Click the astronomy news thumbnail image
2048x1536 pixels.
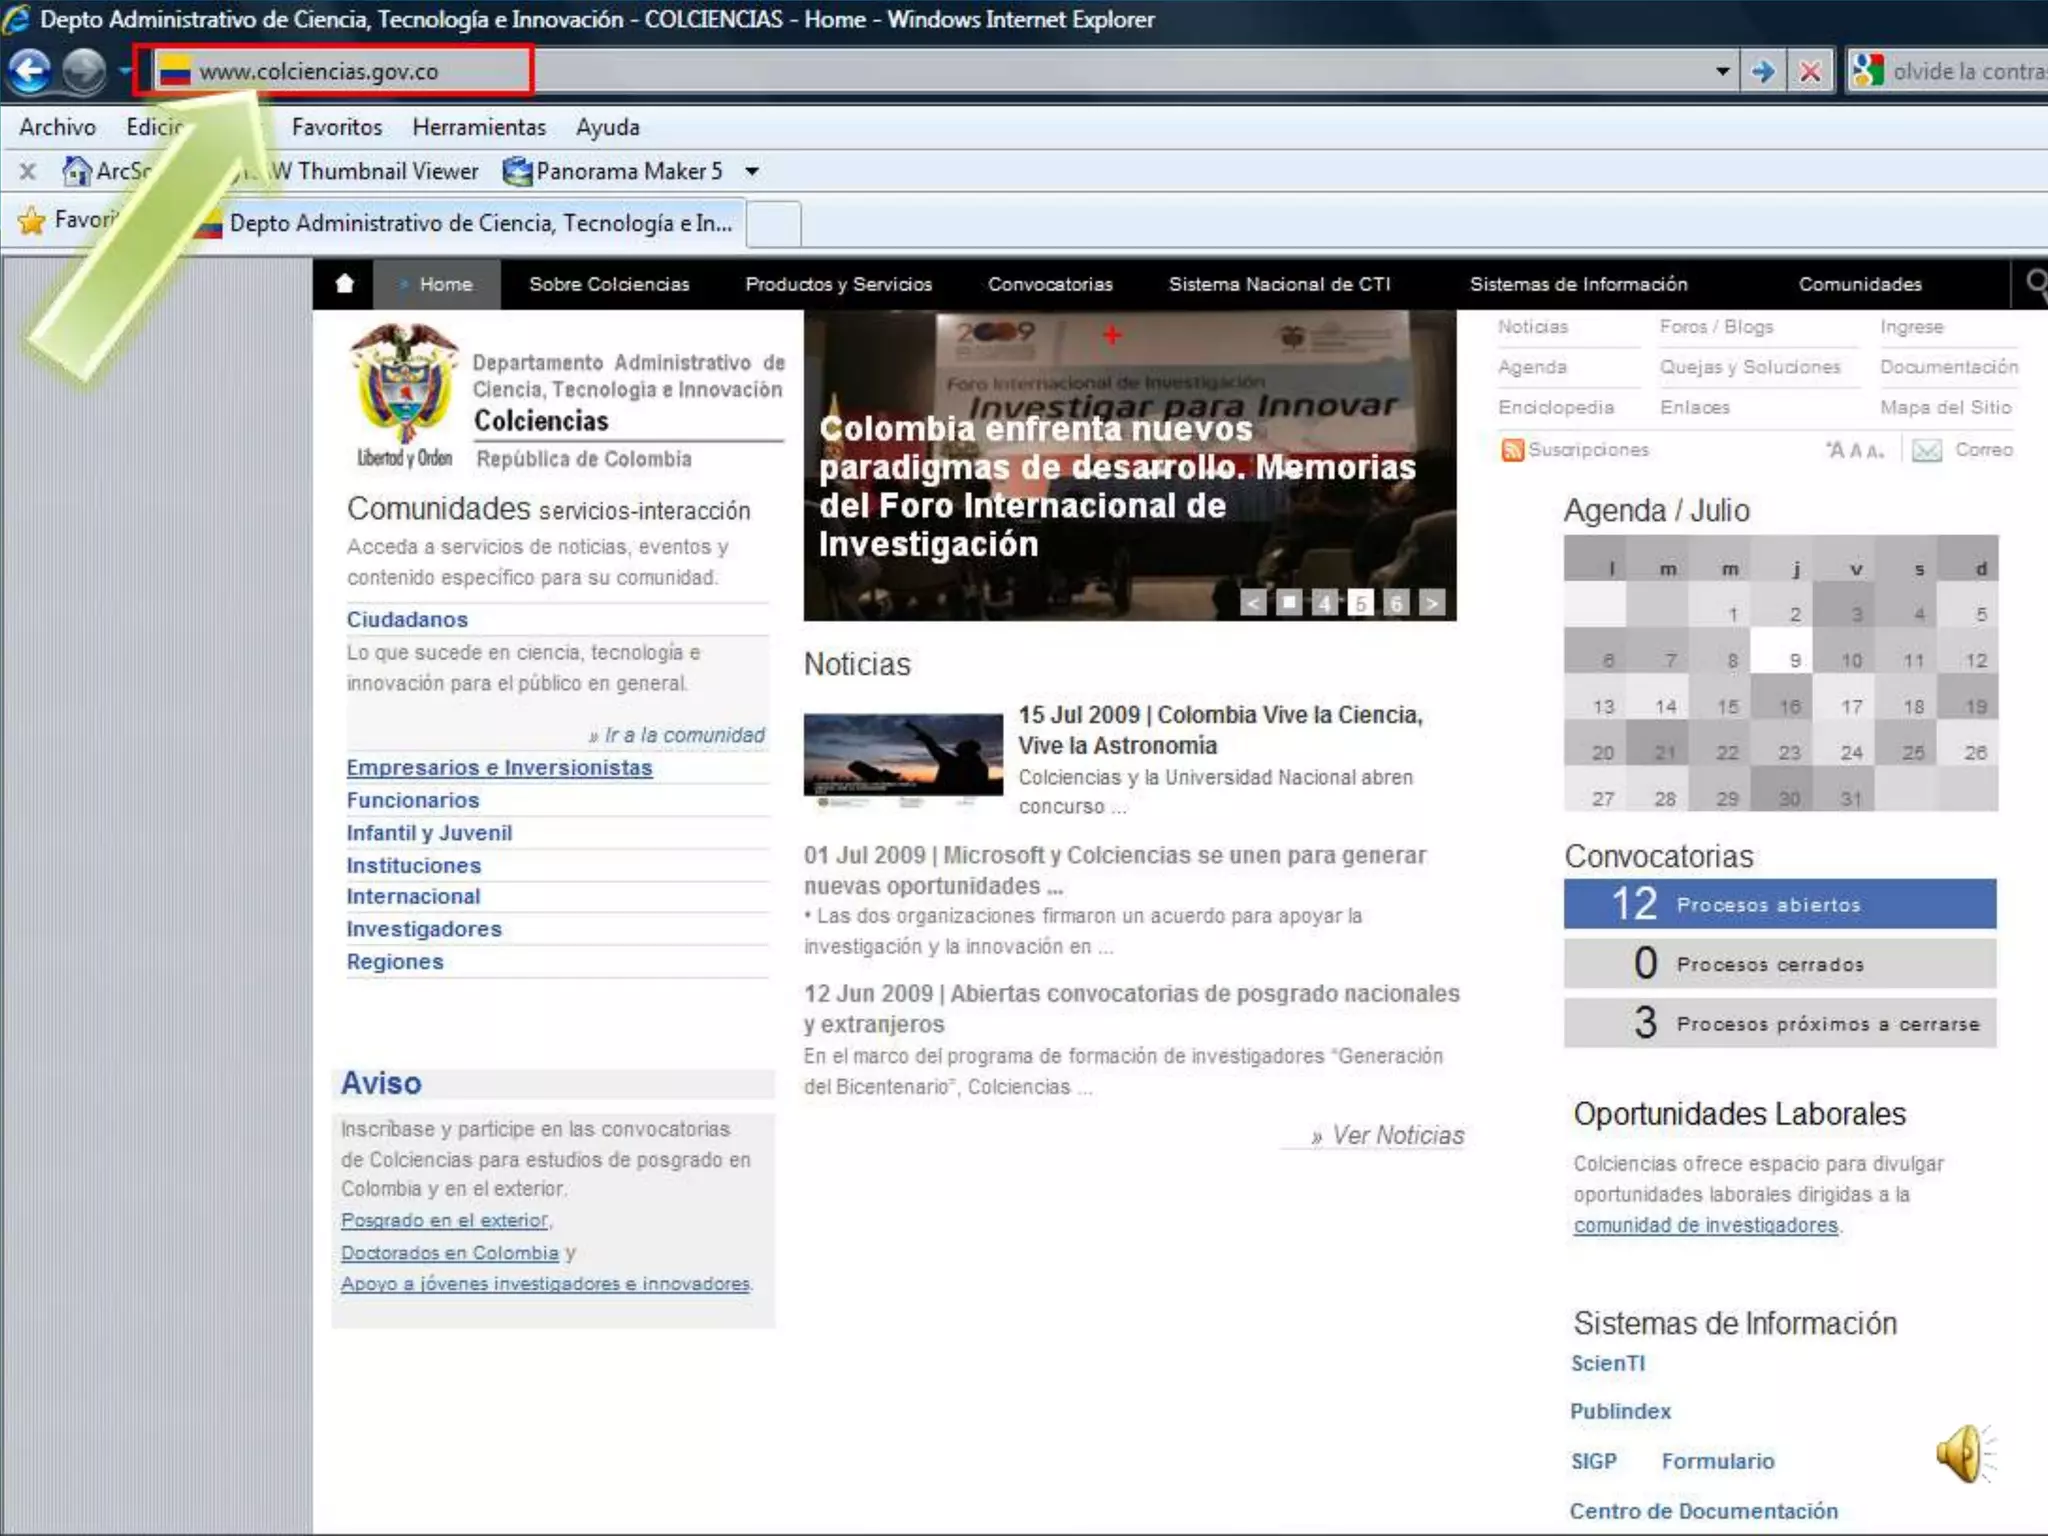(903, 756)
